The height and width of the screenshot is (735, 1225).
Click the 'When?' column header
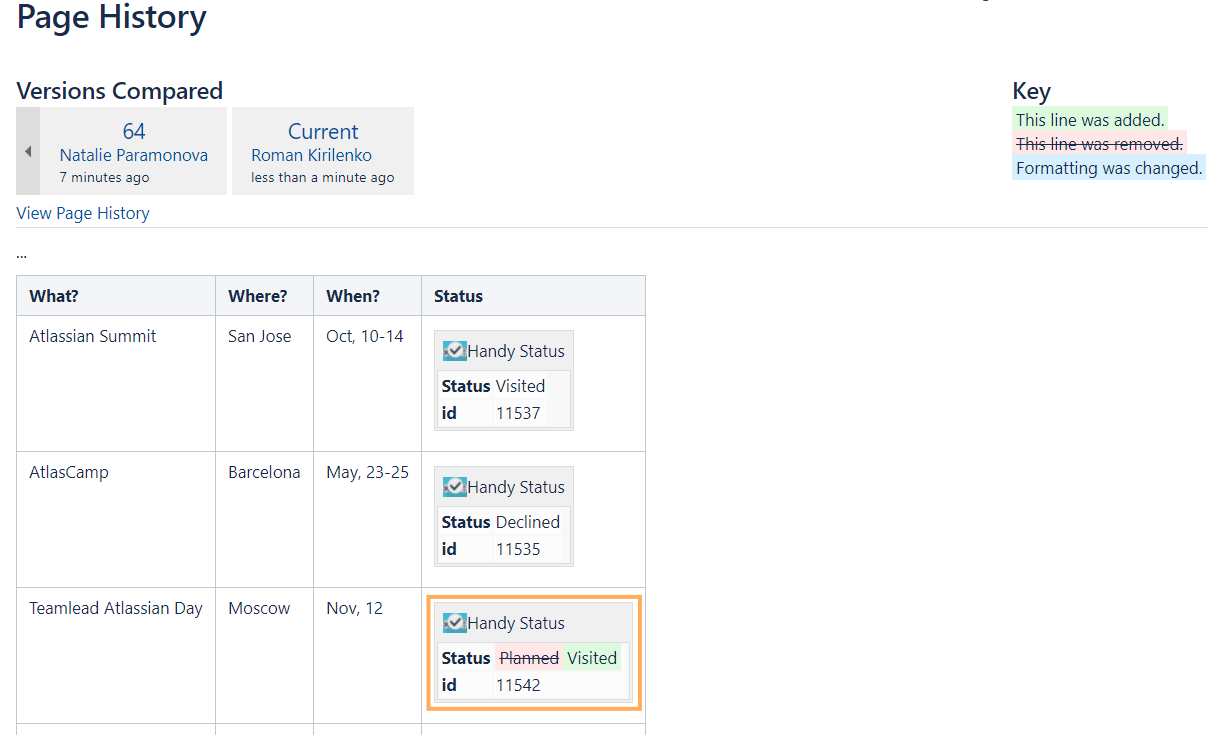point(353,296)
